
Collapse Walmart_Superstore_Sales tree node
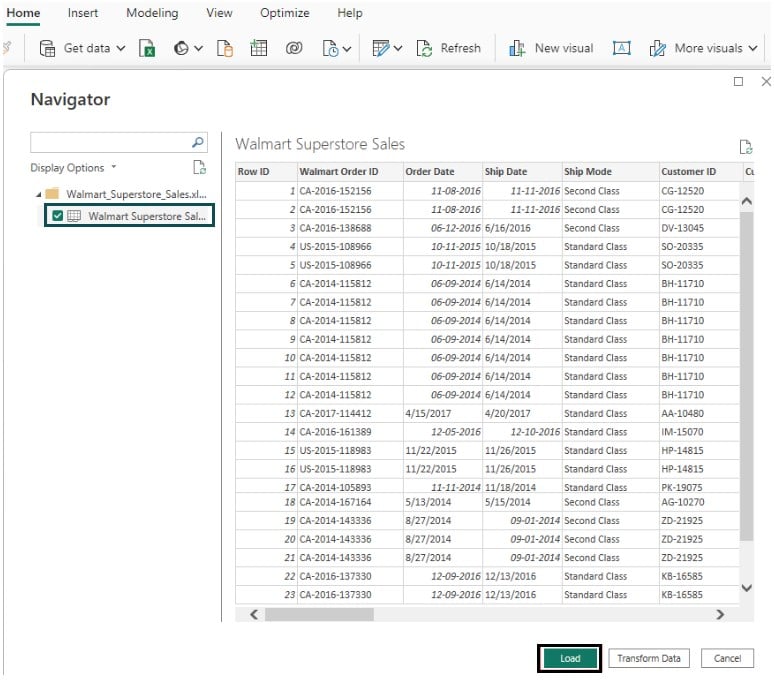click(39, 194)
